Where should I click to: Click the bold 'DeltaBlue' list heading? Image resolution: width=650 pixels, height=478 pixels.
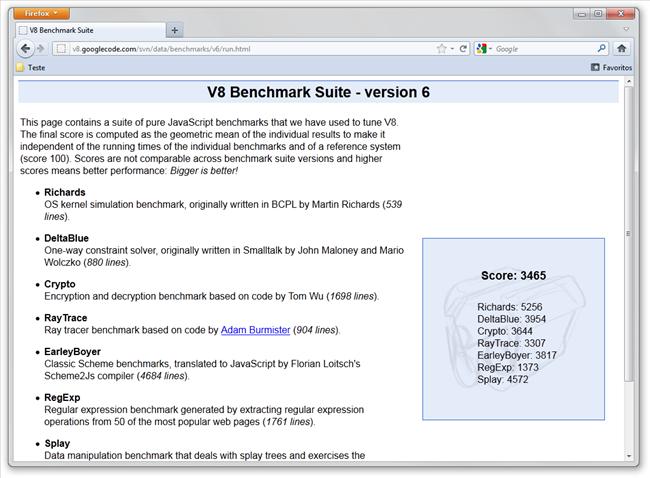click(x=66, y=238)
